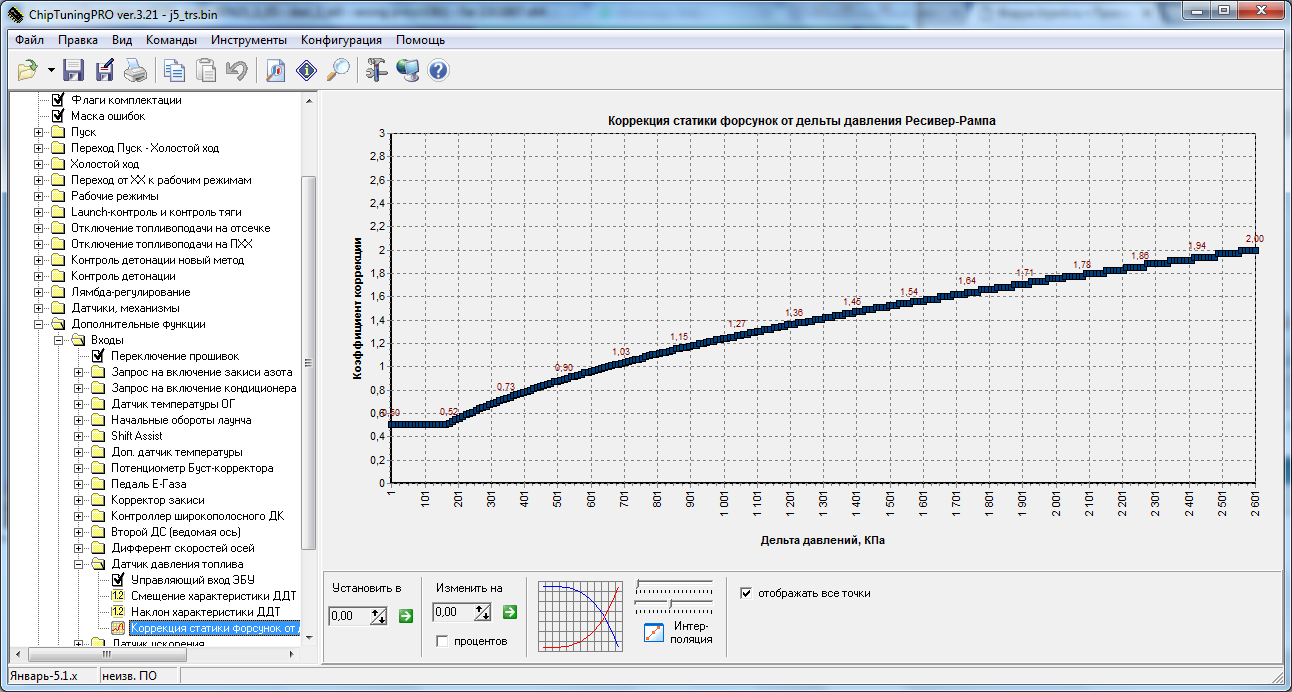Open the Конфигурация menu
1292x692 pixels.
click(341, 40)
